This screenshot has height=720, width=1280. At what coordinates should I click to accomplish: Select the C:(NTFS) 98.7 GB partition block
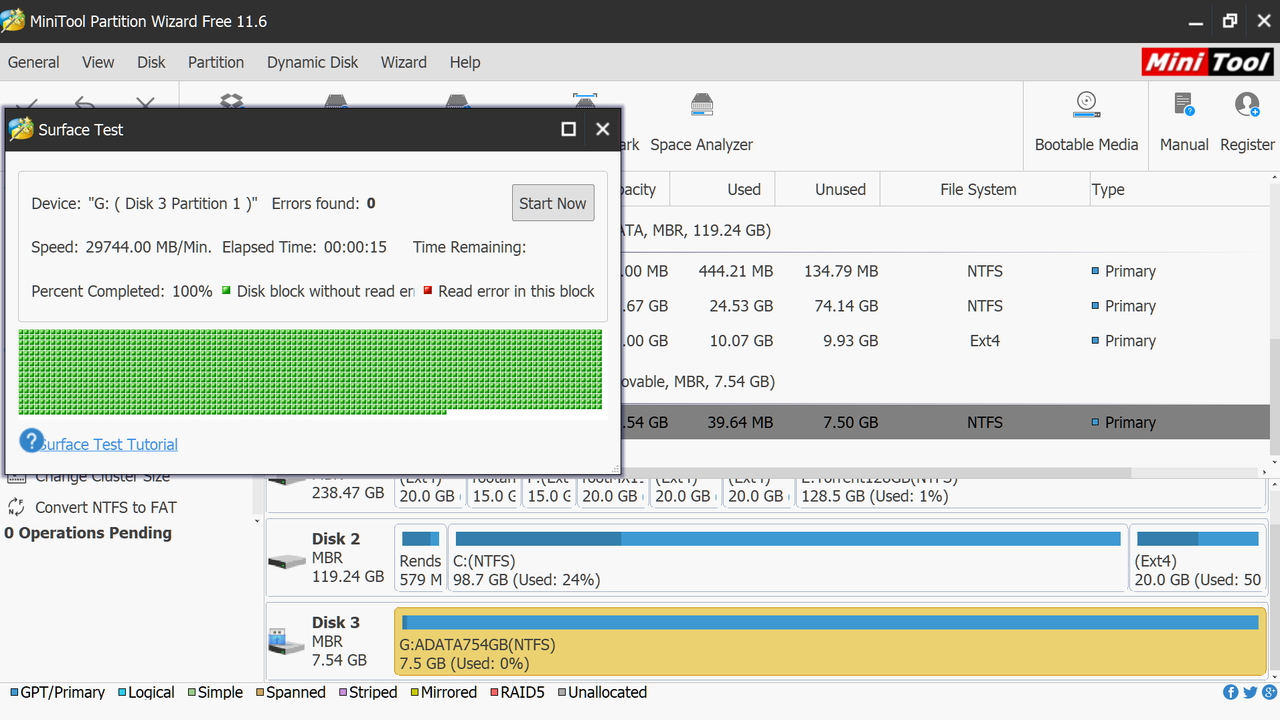click(x=788, y=558)
